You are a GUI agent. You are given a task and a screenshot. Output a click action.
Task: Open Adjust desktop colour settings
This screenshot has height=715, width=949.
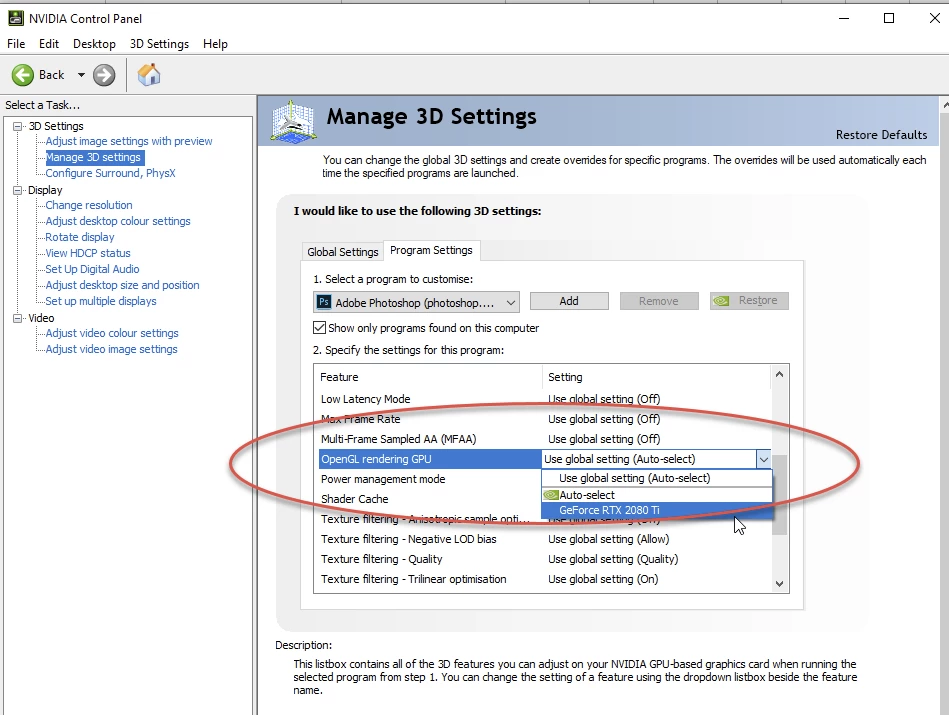coord(118,221)
